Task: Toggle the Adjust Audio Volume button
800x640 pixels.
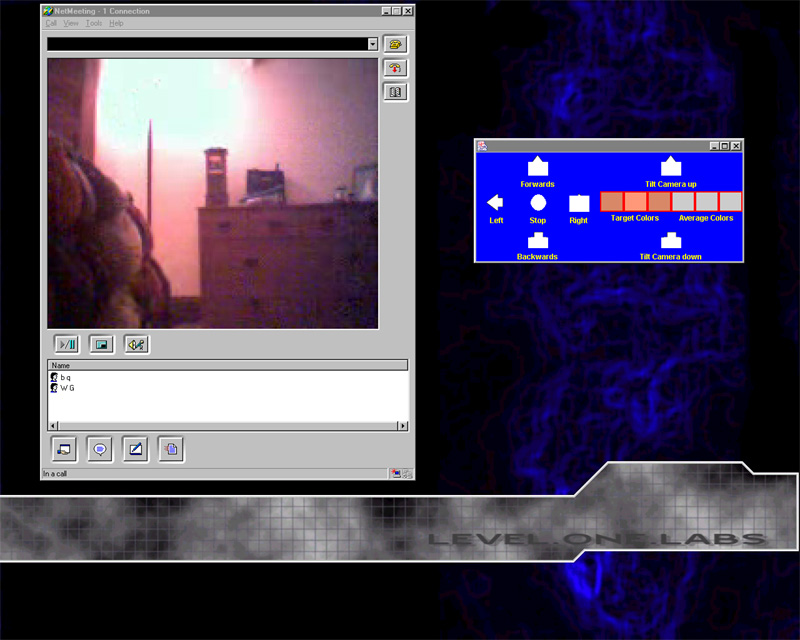Action: pos(136,344)
